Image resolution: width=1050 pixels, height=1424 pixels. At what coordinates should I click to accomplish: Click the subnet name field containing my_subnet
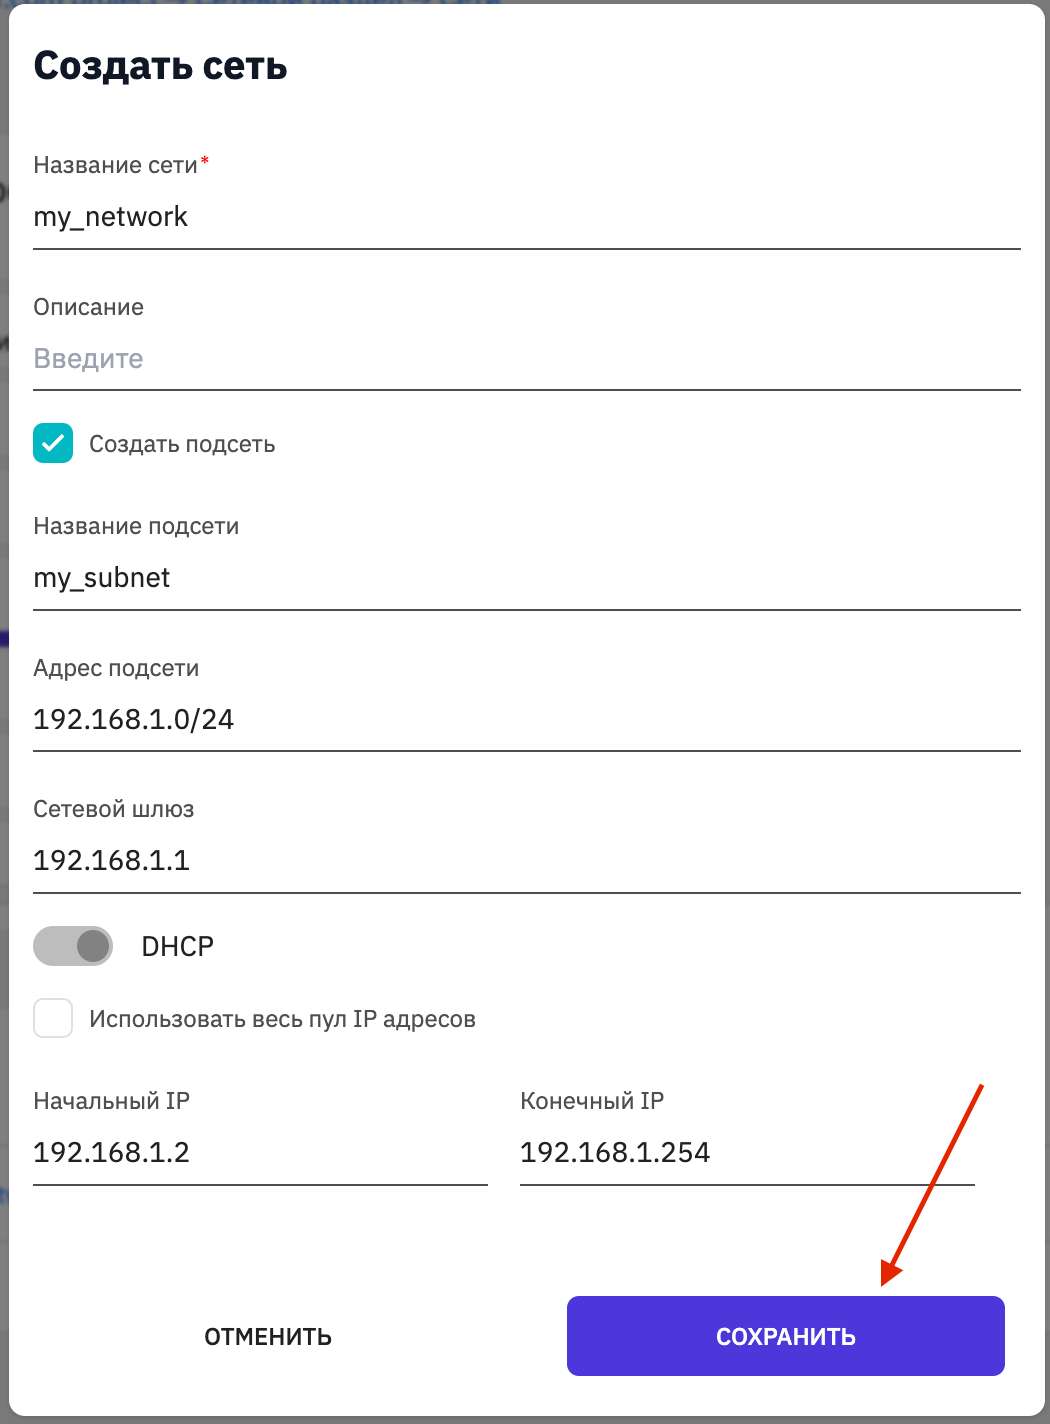click(526, 578)
